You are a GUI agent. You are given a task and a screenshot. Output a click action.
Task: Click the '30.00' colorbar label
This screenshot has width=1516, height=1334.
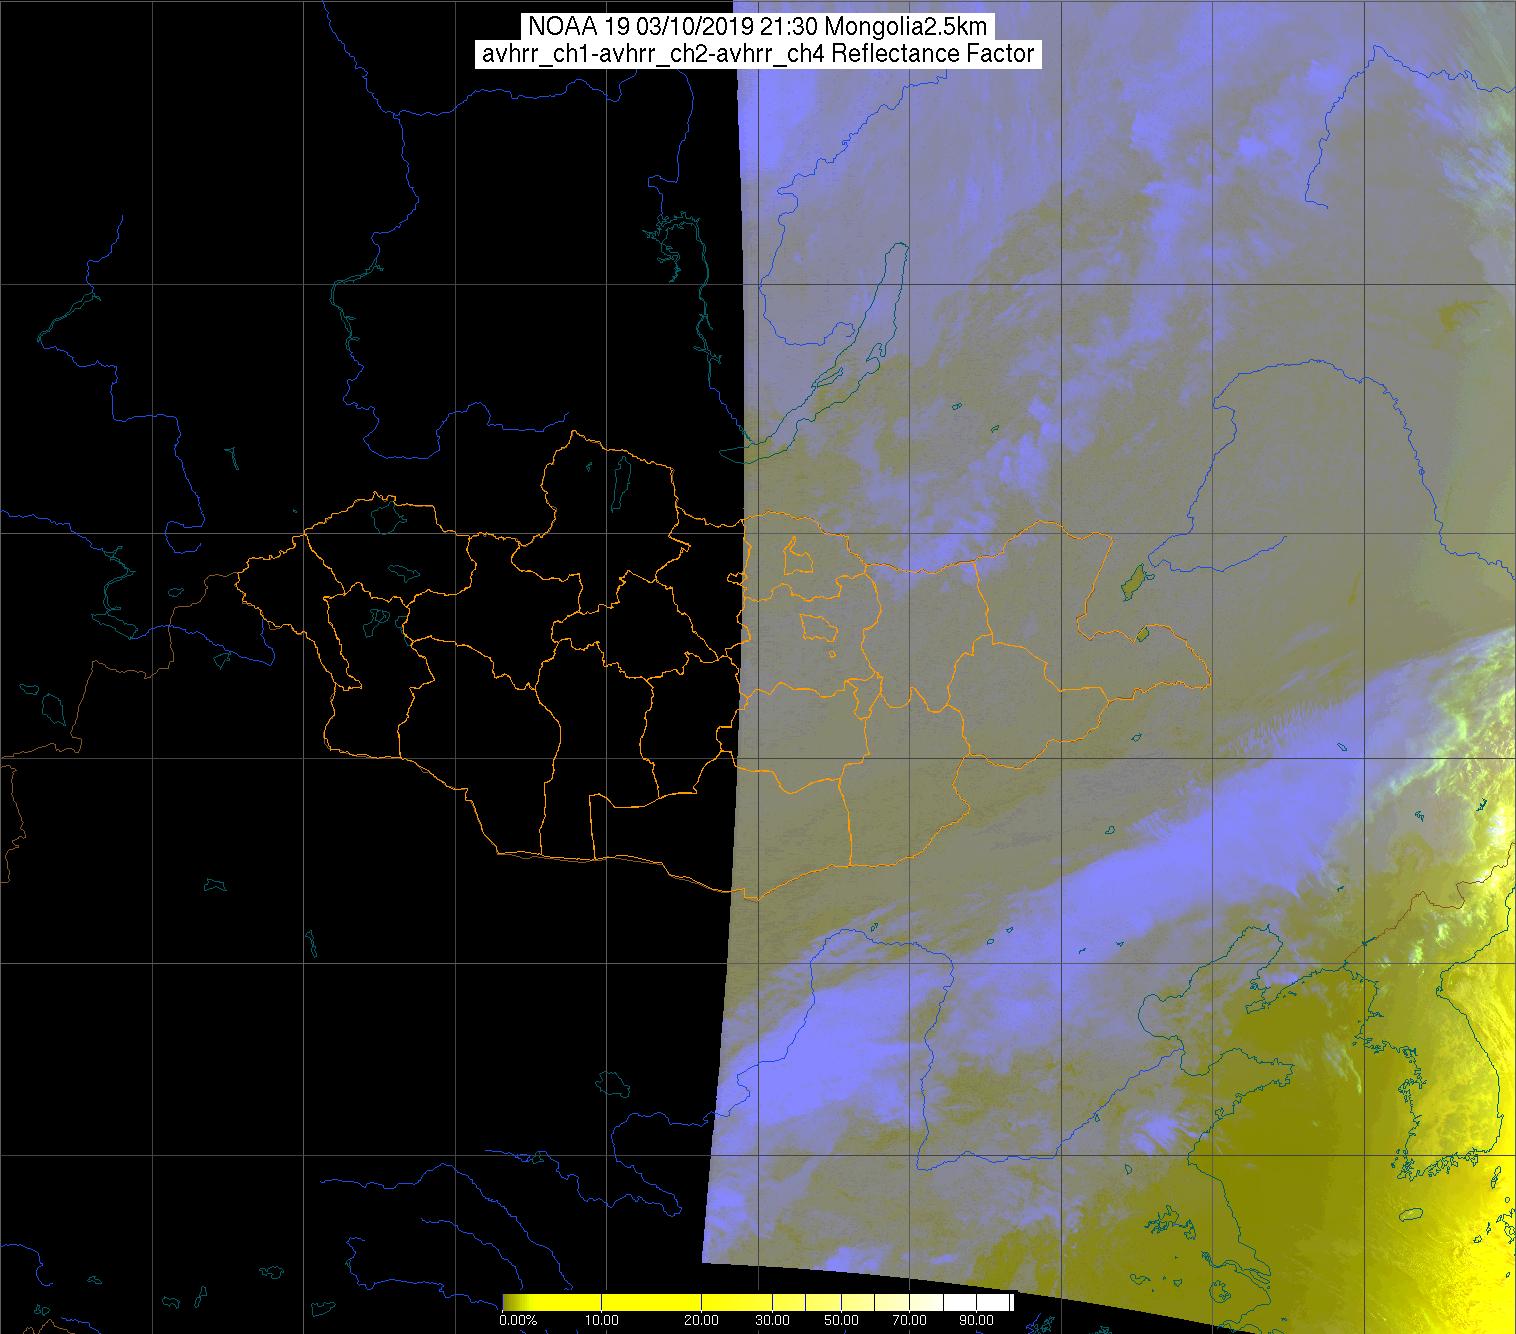772,1320
